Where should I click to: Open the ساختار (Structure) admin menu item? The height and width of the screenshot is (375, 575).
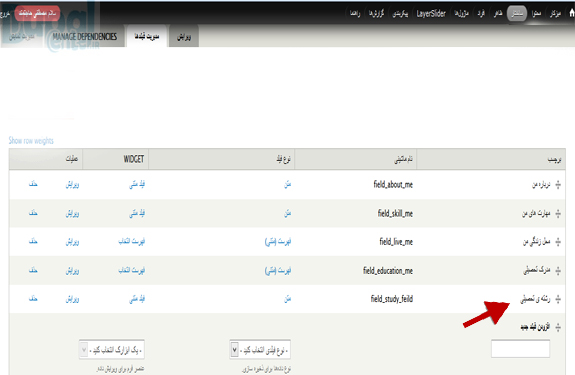point(517,14)
